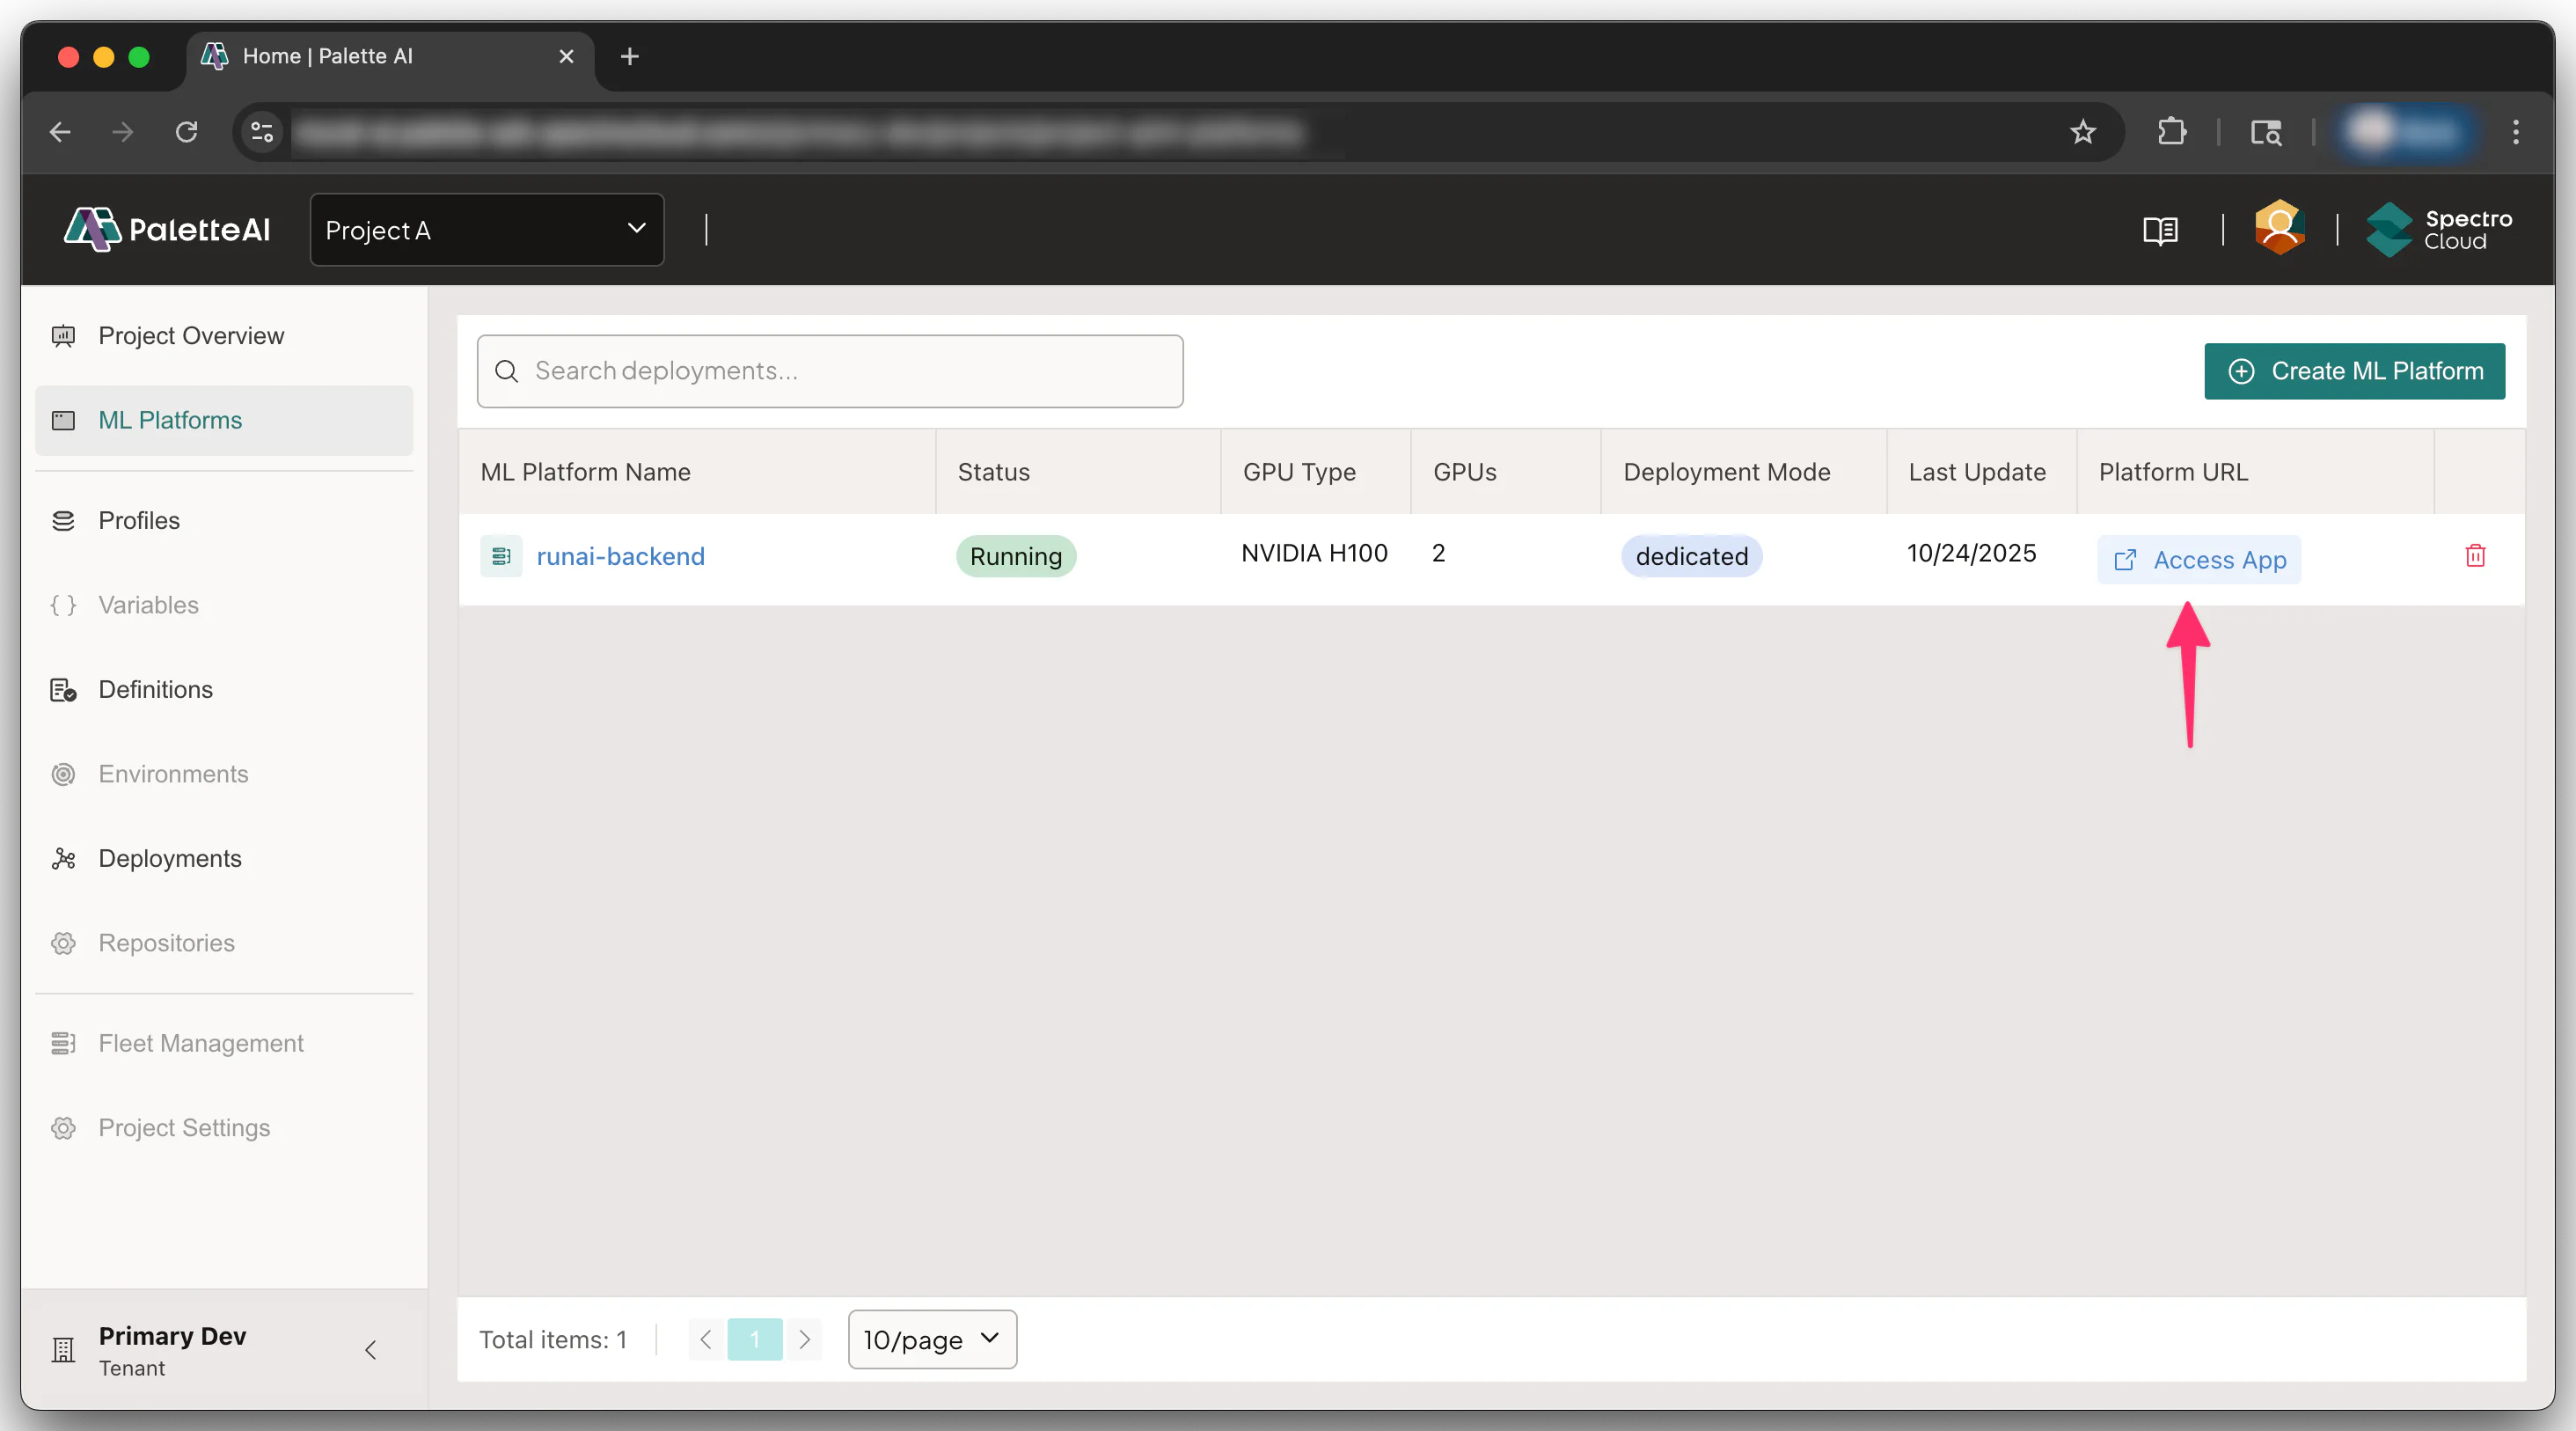Open the site info icon in address bar
The image size is (2576, 1431).
coord(262,132)
